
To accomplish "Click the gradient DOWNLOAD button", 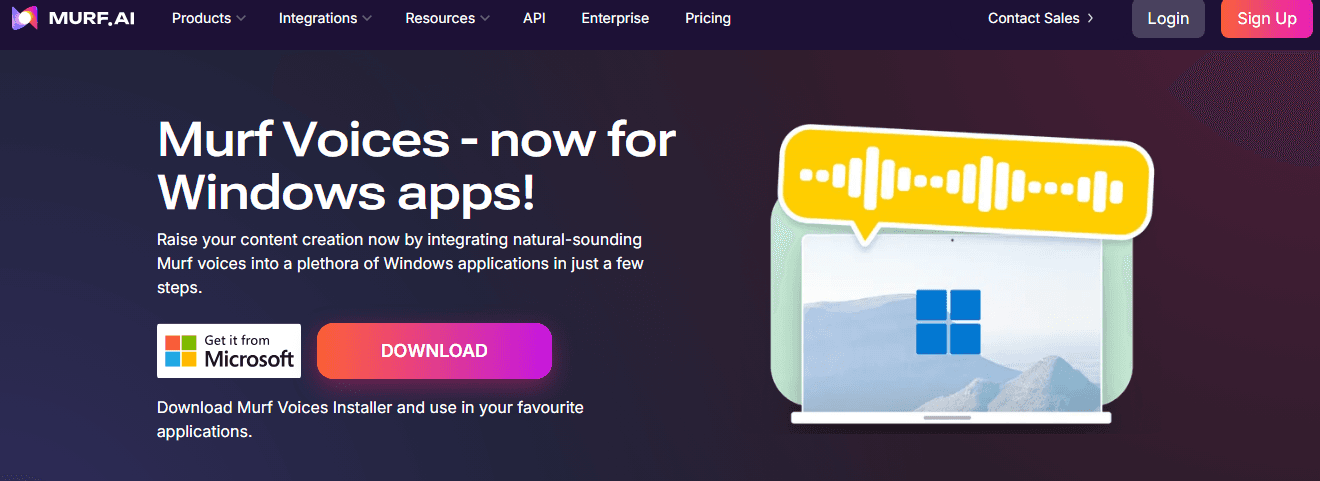I will tap(434, 351).
